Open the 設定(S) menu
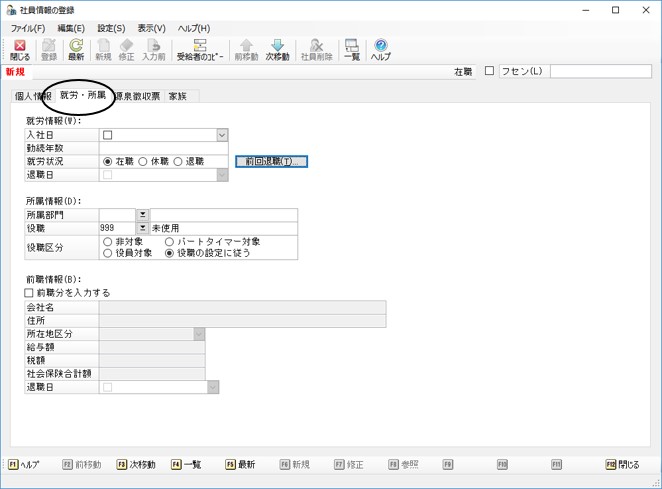 [111, 28]
